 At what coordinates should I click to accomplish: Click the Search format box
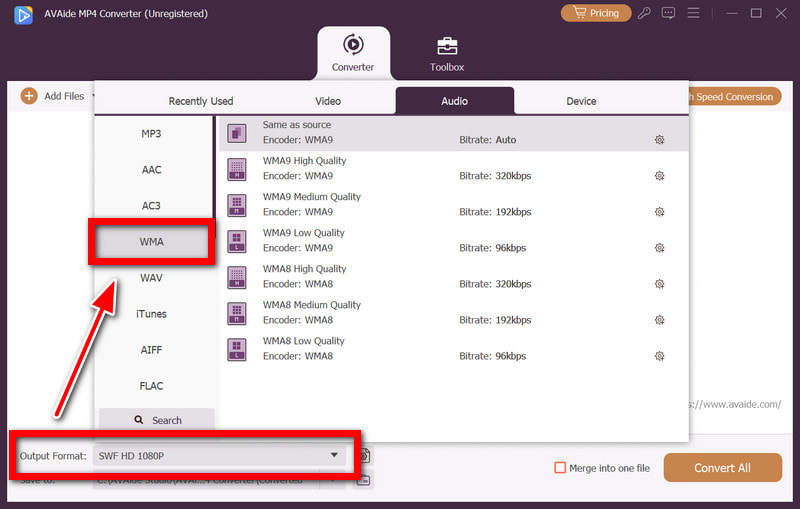coord(157,420)
